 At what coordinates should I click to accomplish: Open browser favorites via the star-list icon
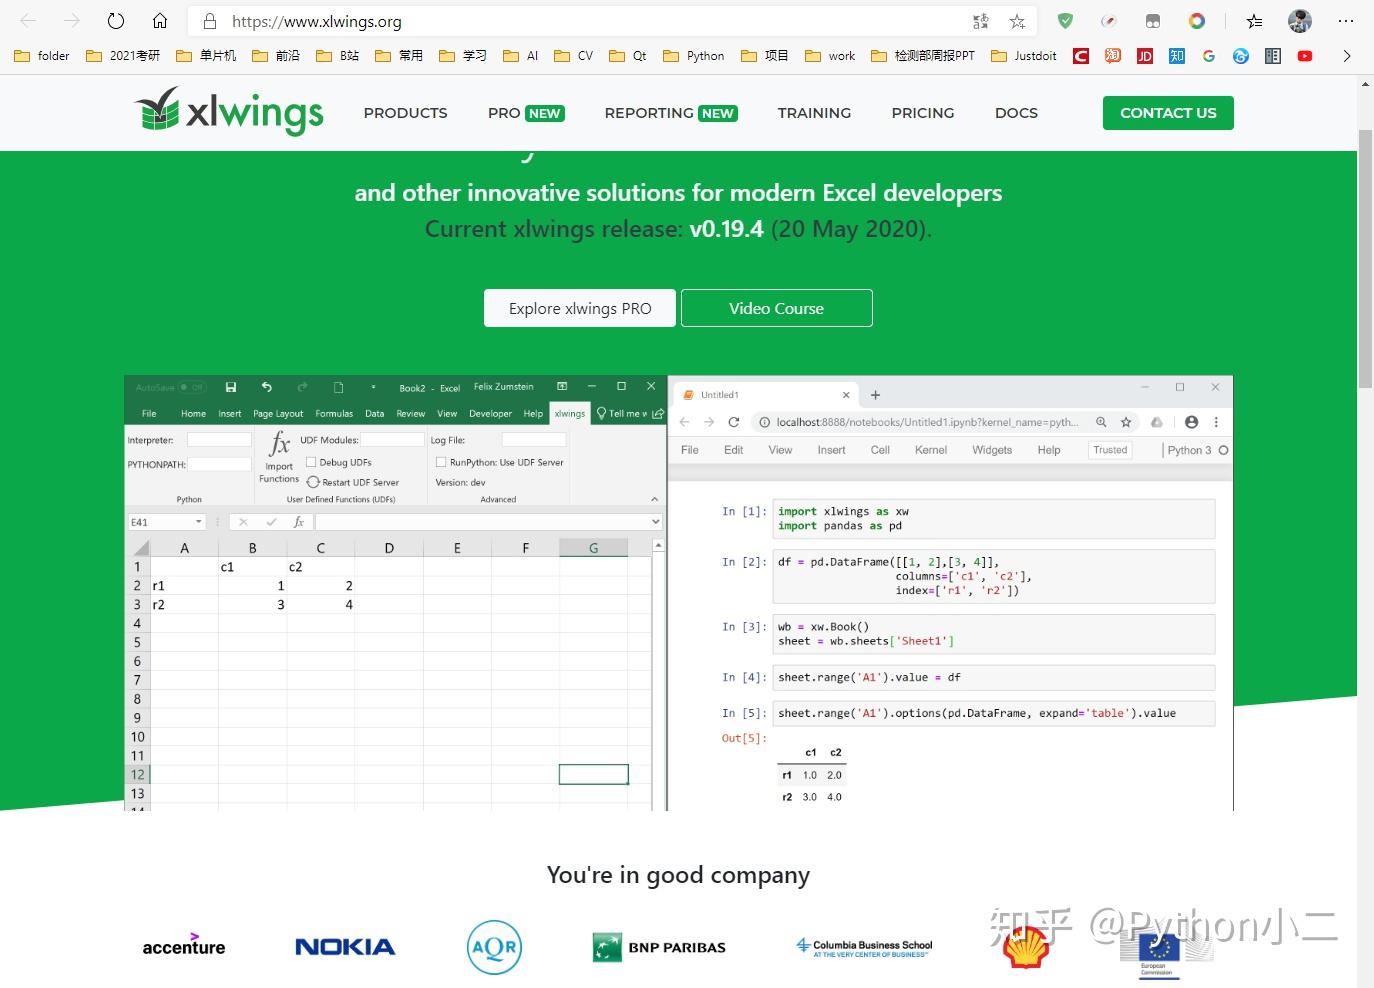(1254, 21)
